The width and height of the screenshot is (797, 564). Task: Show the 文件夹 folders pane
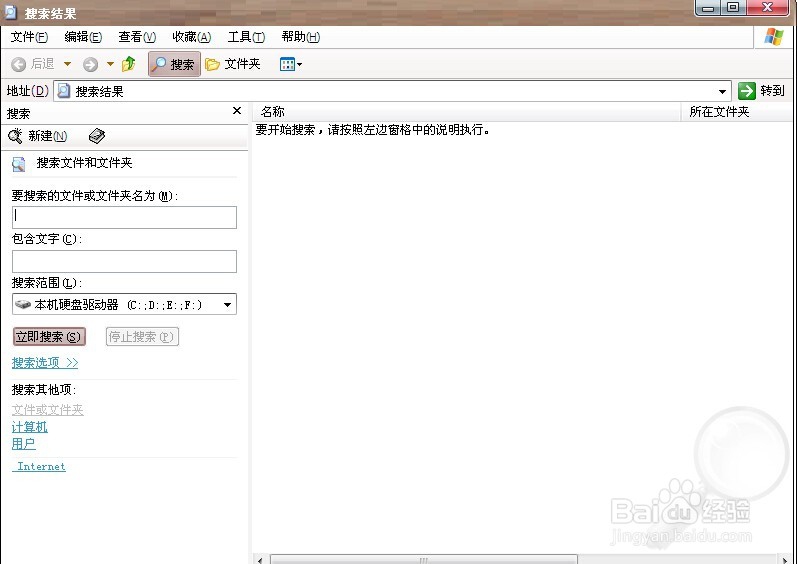point(233,64)
